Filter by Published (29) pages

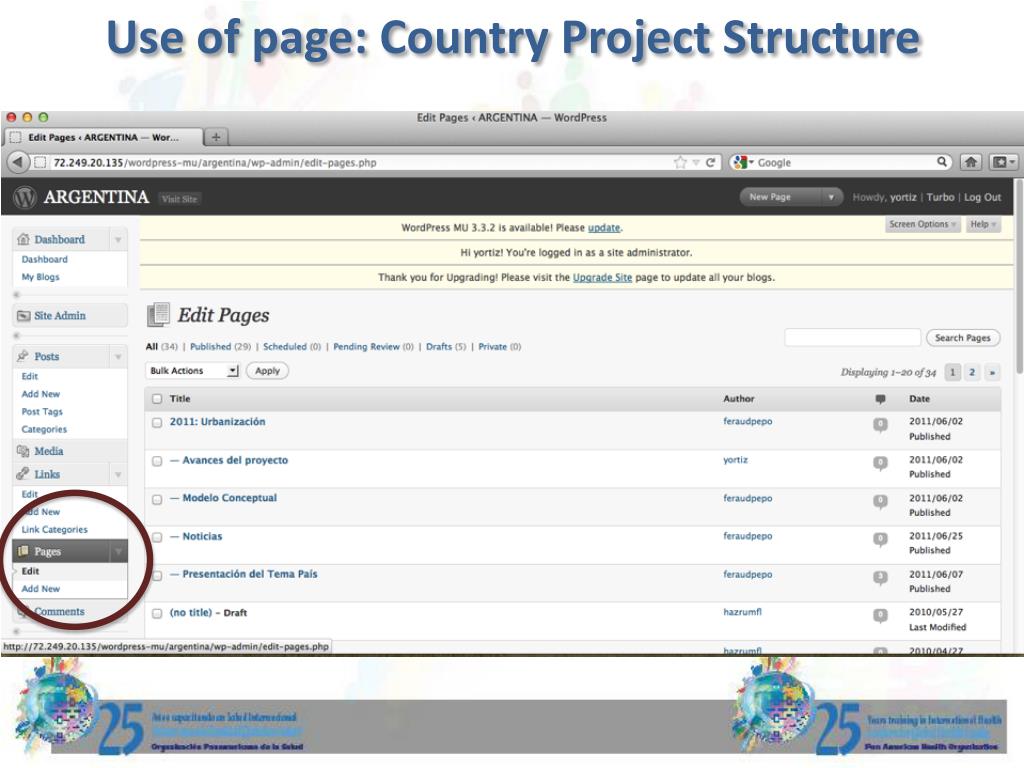coord(220,347)
